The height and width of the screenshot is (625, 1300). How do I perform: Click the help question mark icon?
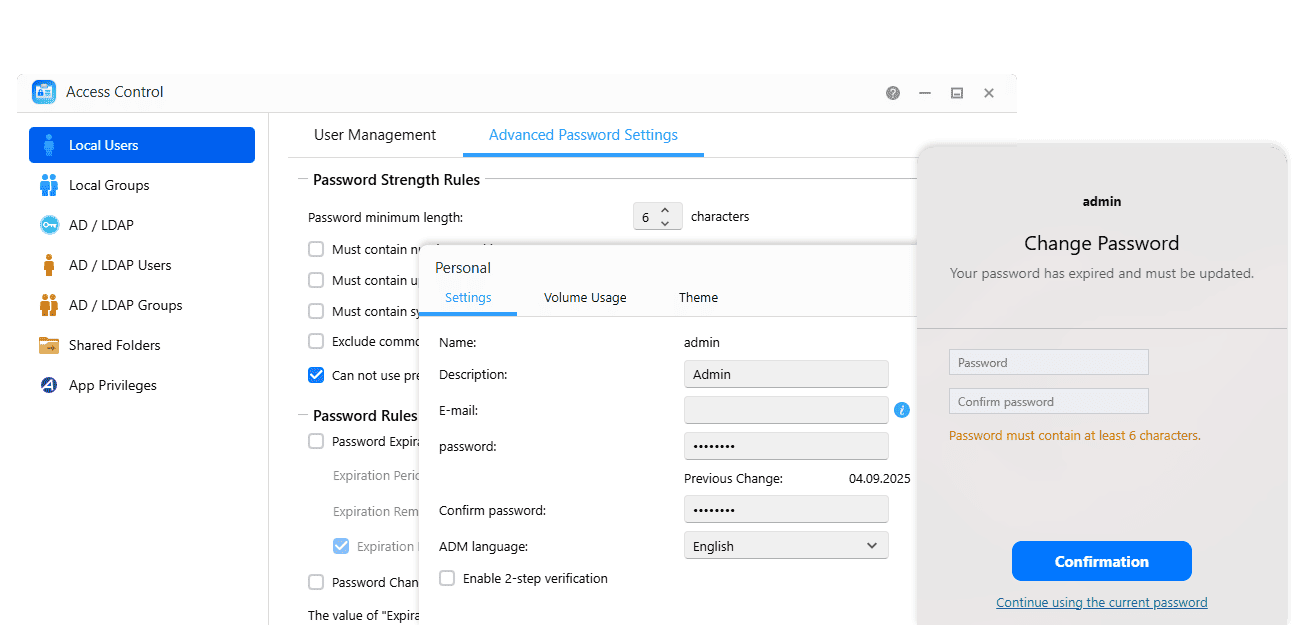click(x=893, y=93)
